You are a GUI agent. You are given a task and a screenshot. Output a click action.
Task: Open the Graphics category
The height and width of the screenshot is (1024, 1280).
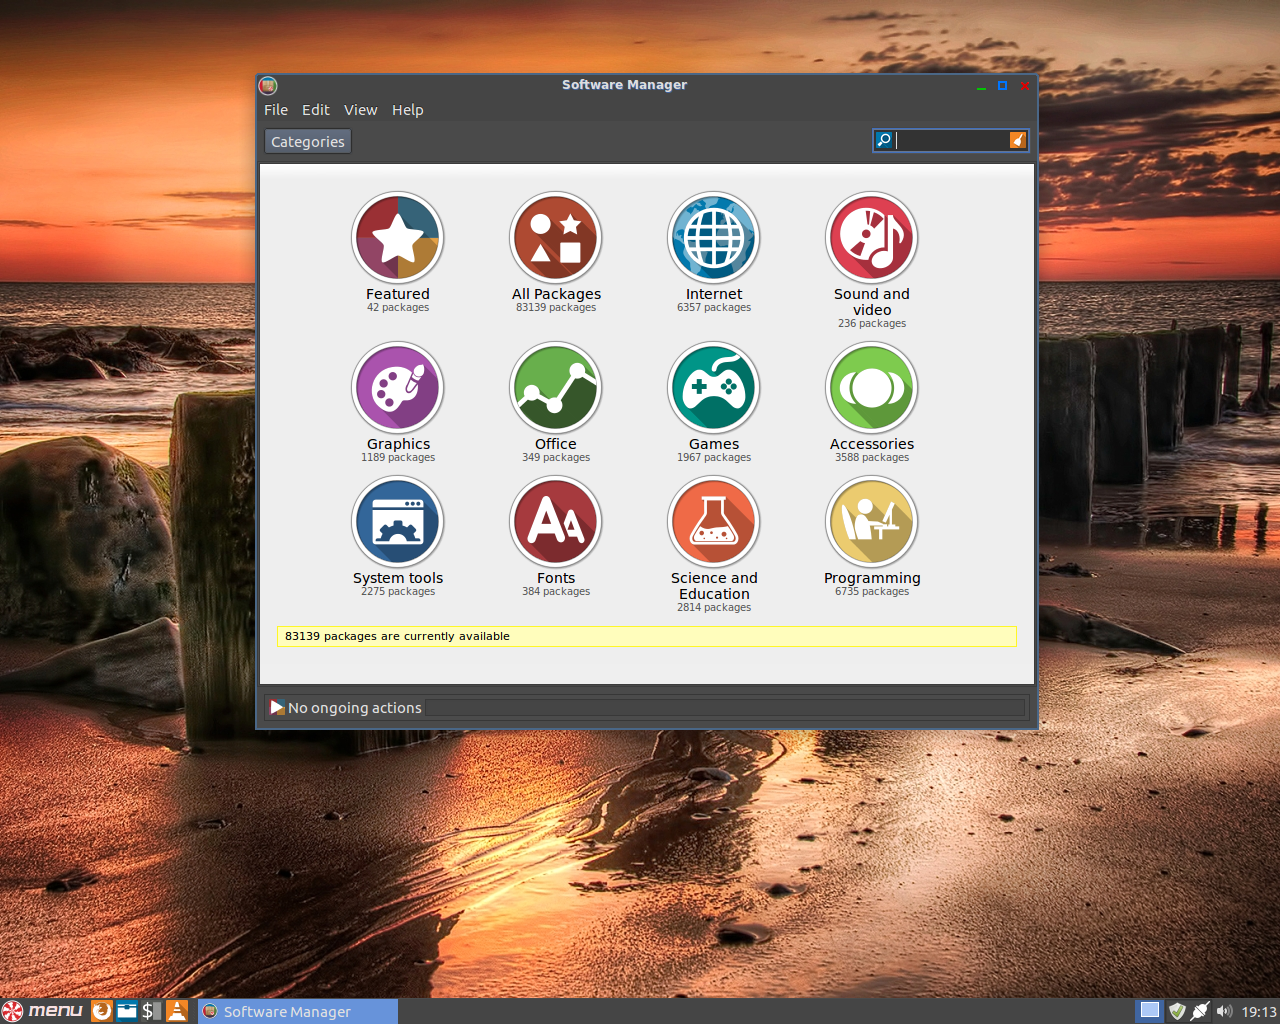[398, 402]
